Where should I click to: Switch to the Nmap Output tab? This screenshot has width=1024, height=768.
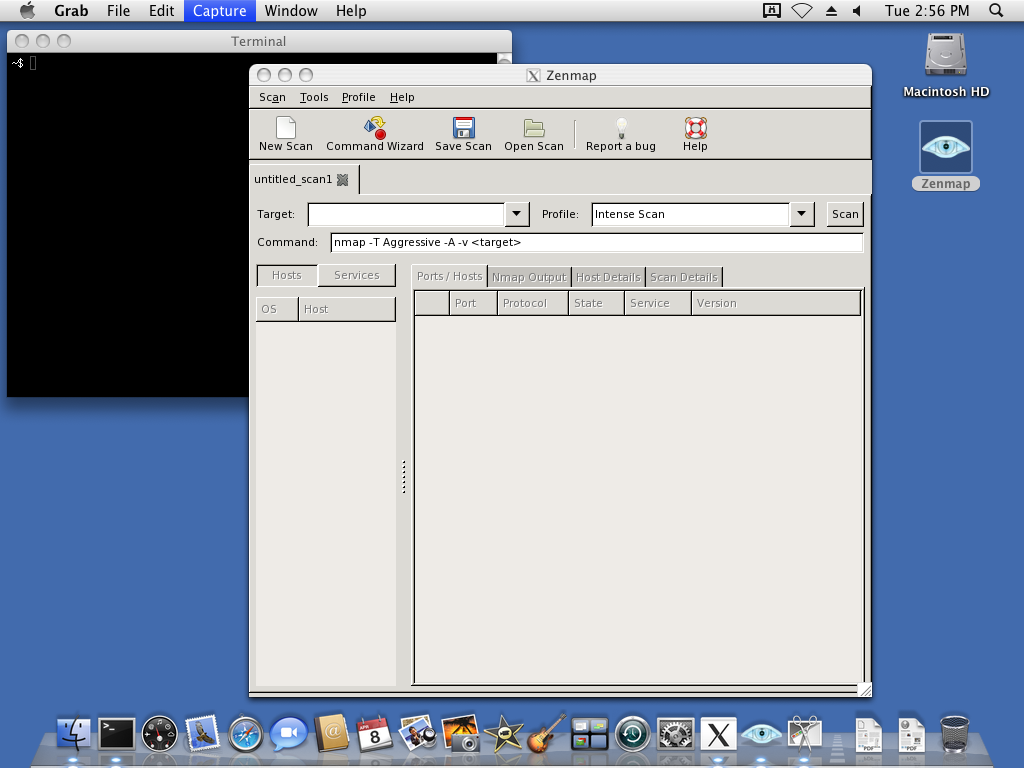529,278
